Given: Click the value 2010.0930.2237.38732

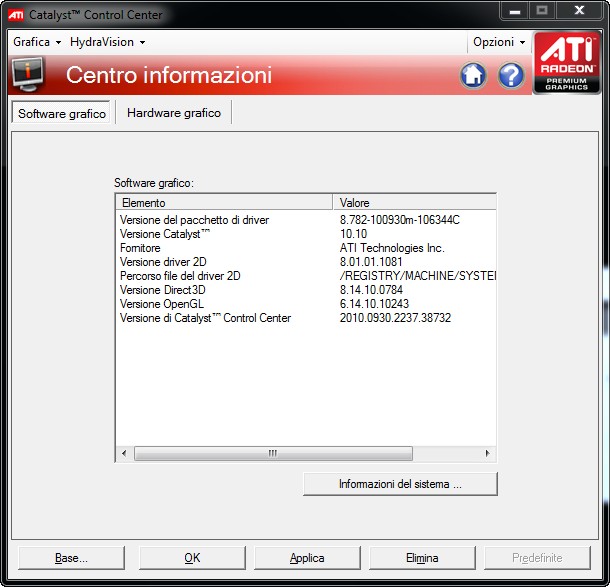Looking at the screenshot, I should pos(395,318).
